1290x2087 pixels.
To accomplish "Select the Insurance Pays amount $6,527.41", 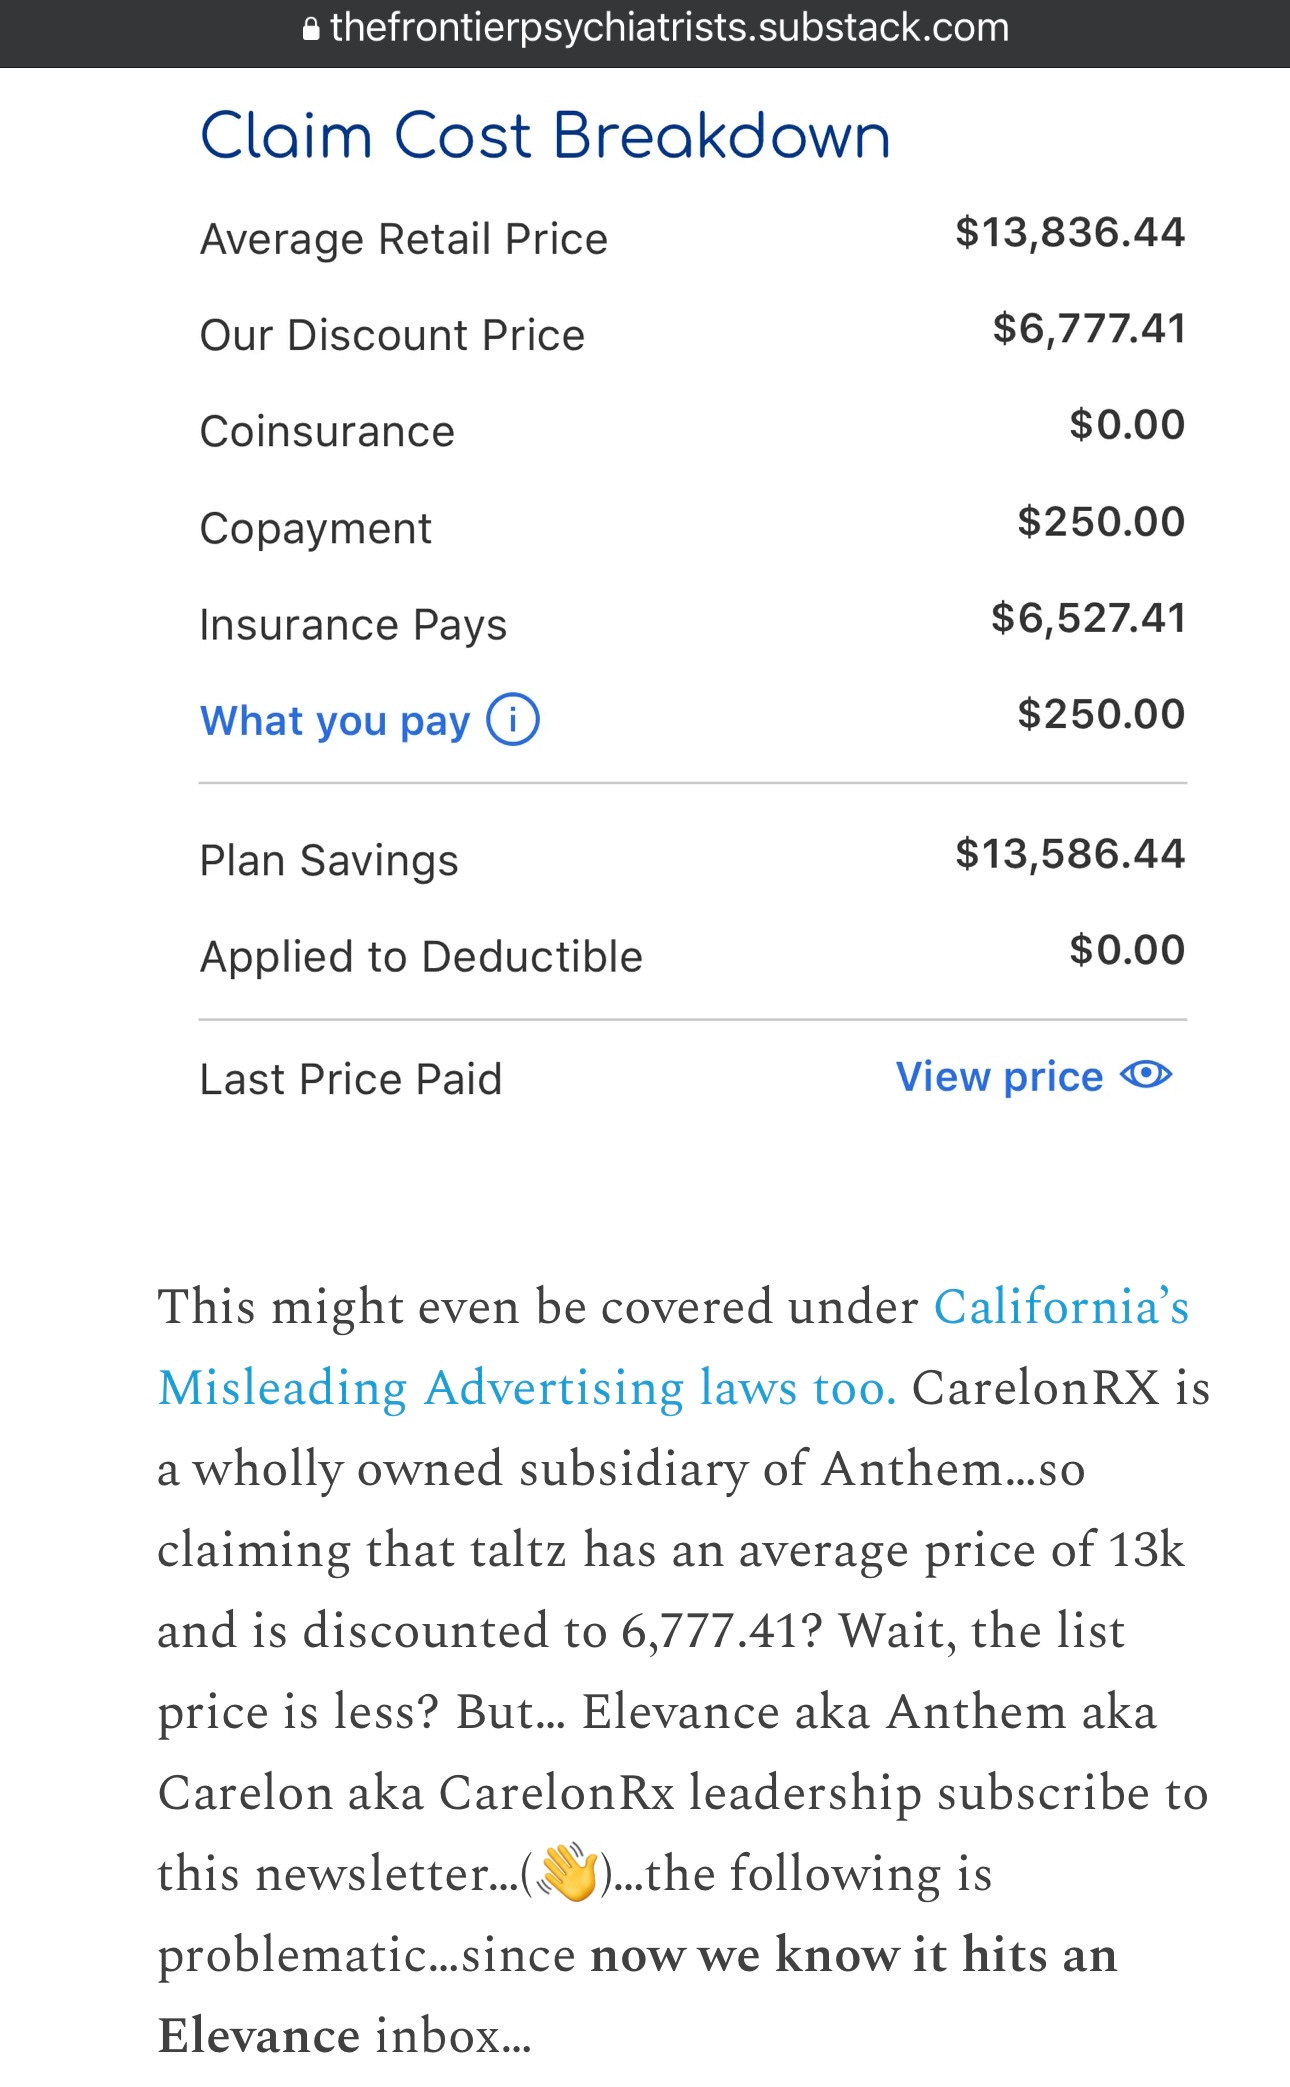I will [1088, 618].
